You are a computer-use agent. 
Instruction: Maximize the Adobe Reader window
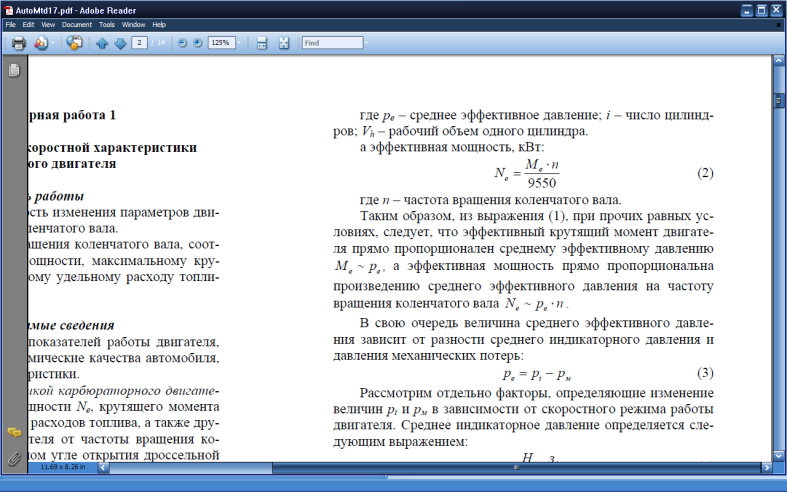pos(761,11)
